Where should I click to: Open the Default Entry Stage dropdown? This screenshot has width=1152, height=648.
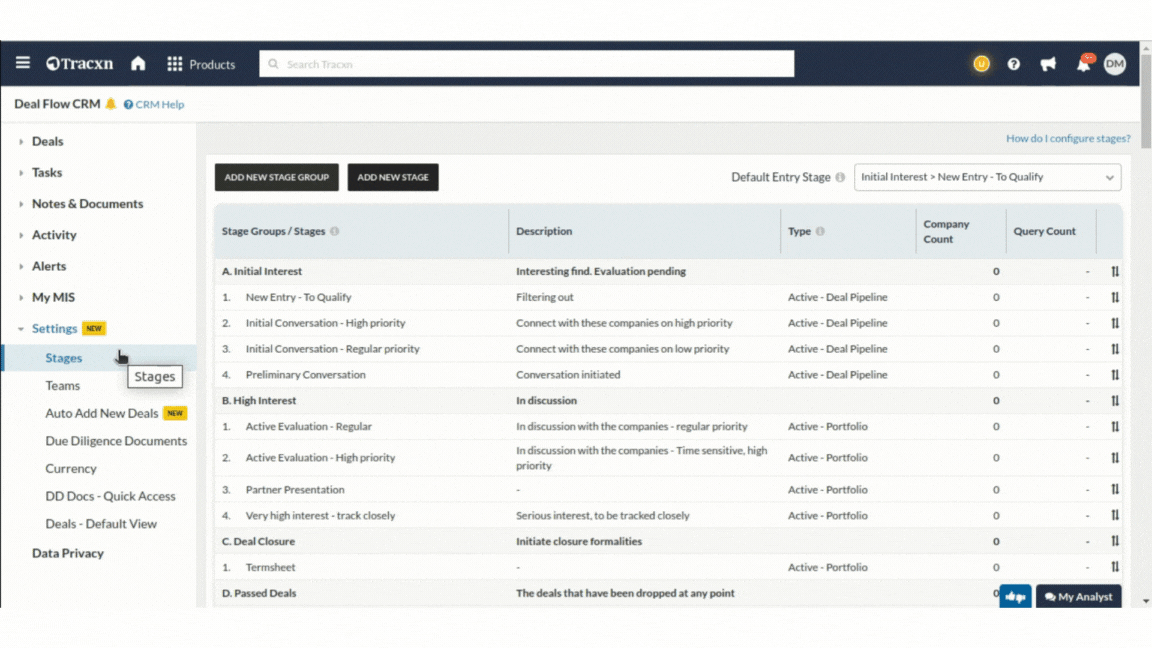tap(987, 177)
